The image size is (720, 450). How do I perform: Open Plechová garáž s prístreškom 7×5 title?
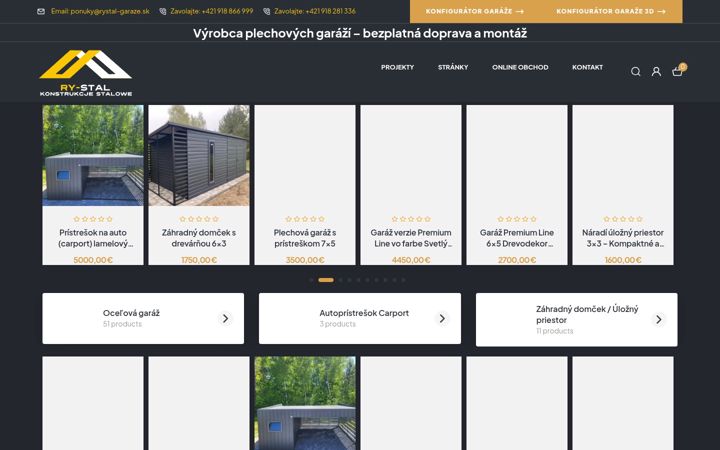(x=305, y=238)
